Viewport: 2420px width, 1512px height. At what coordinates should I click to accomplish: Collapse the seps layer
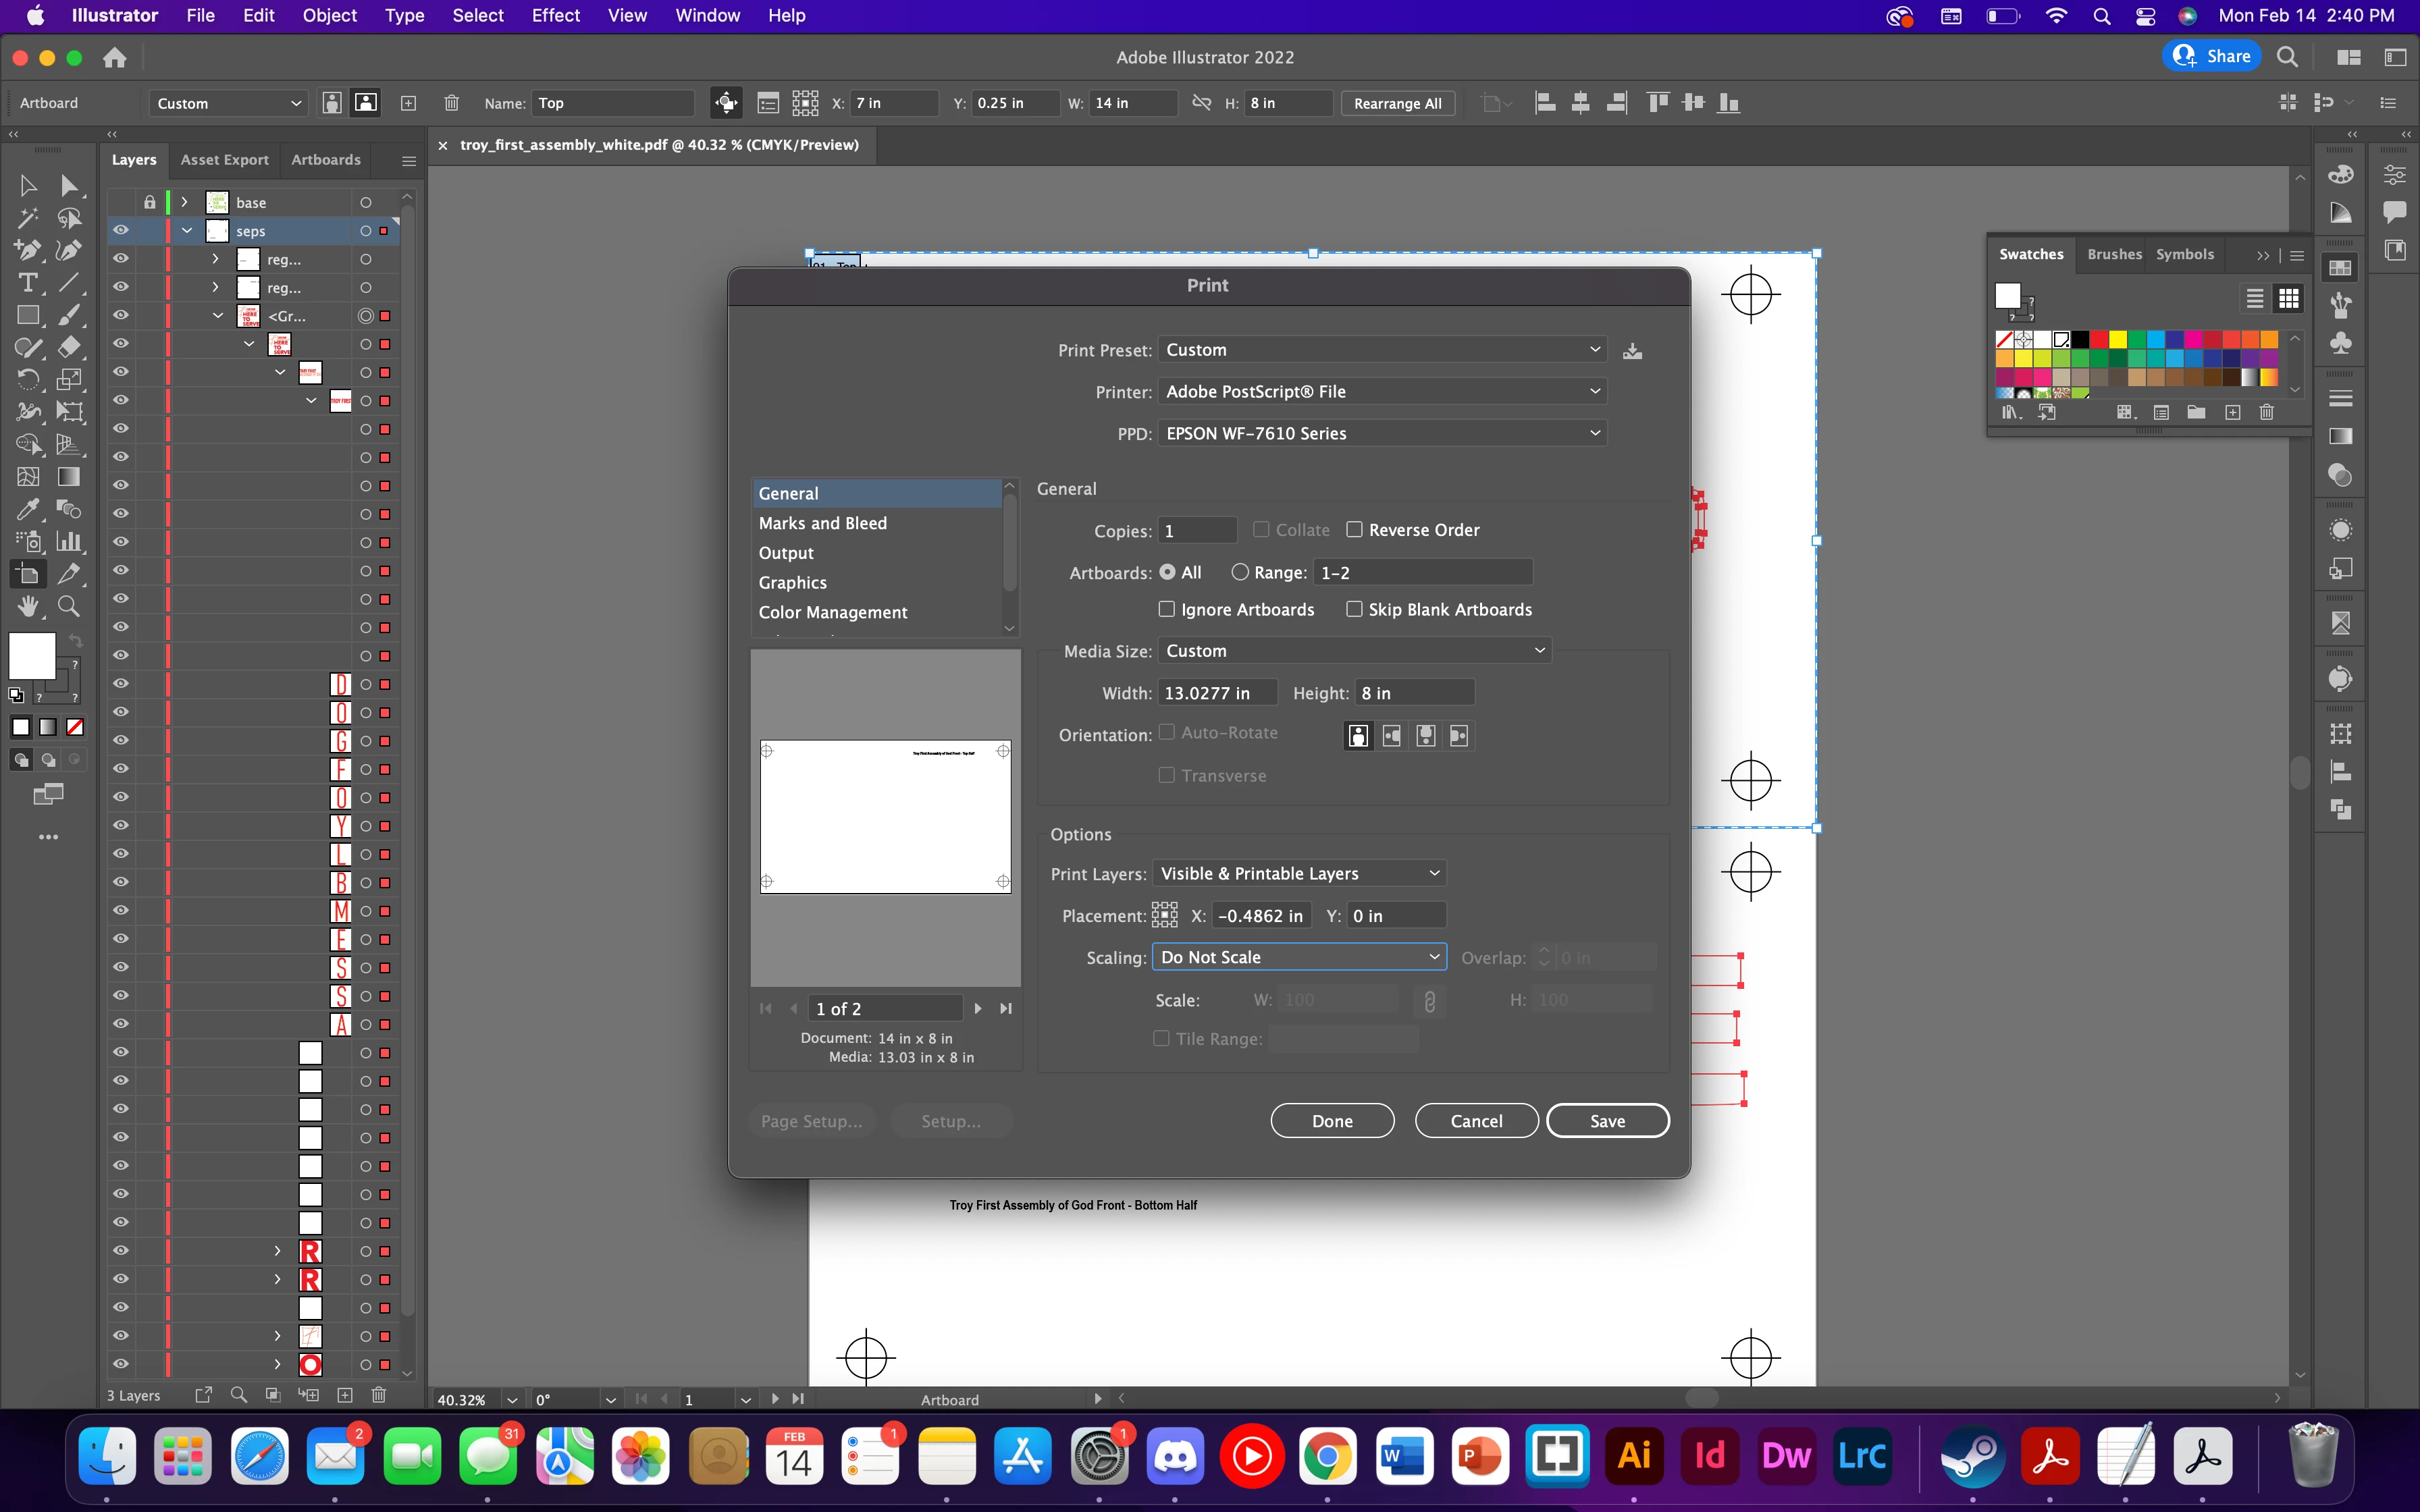pos(187,231)
